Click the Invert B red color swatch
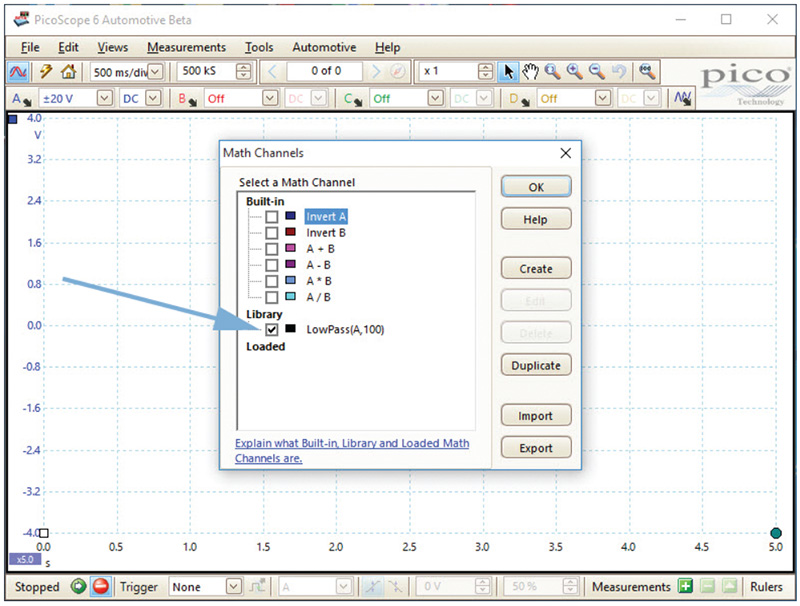Screen dimensions: 800x606 pyautogui.click(x=290, y=232)
